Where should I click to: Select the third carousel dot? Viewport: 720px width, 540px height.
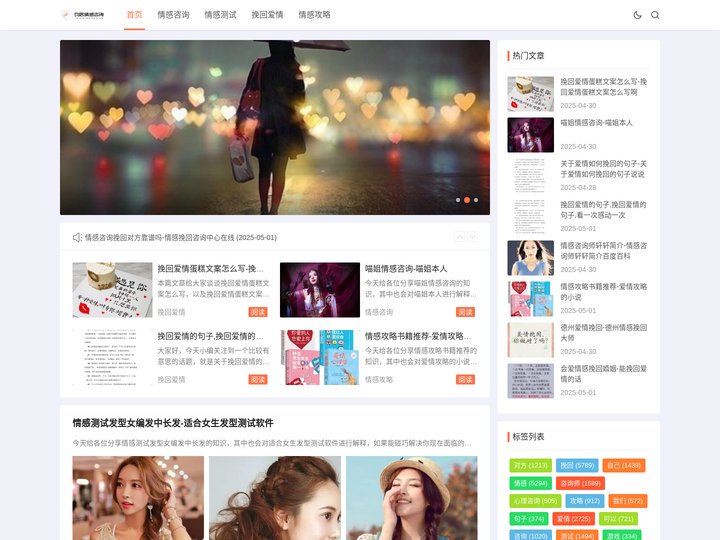pyautogui.click(x=476, y=200)
